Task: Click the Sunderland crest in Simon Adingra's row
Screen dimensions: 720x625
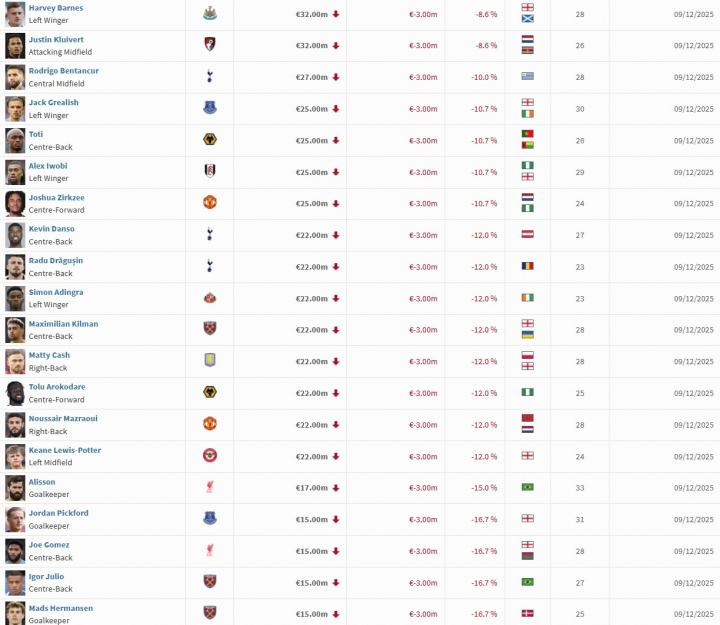Action: click(209, 298)
